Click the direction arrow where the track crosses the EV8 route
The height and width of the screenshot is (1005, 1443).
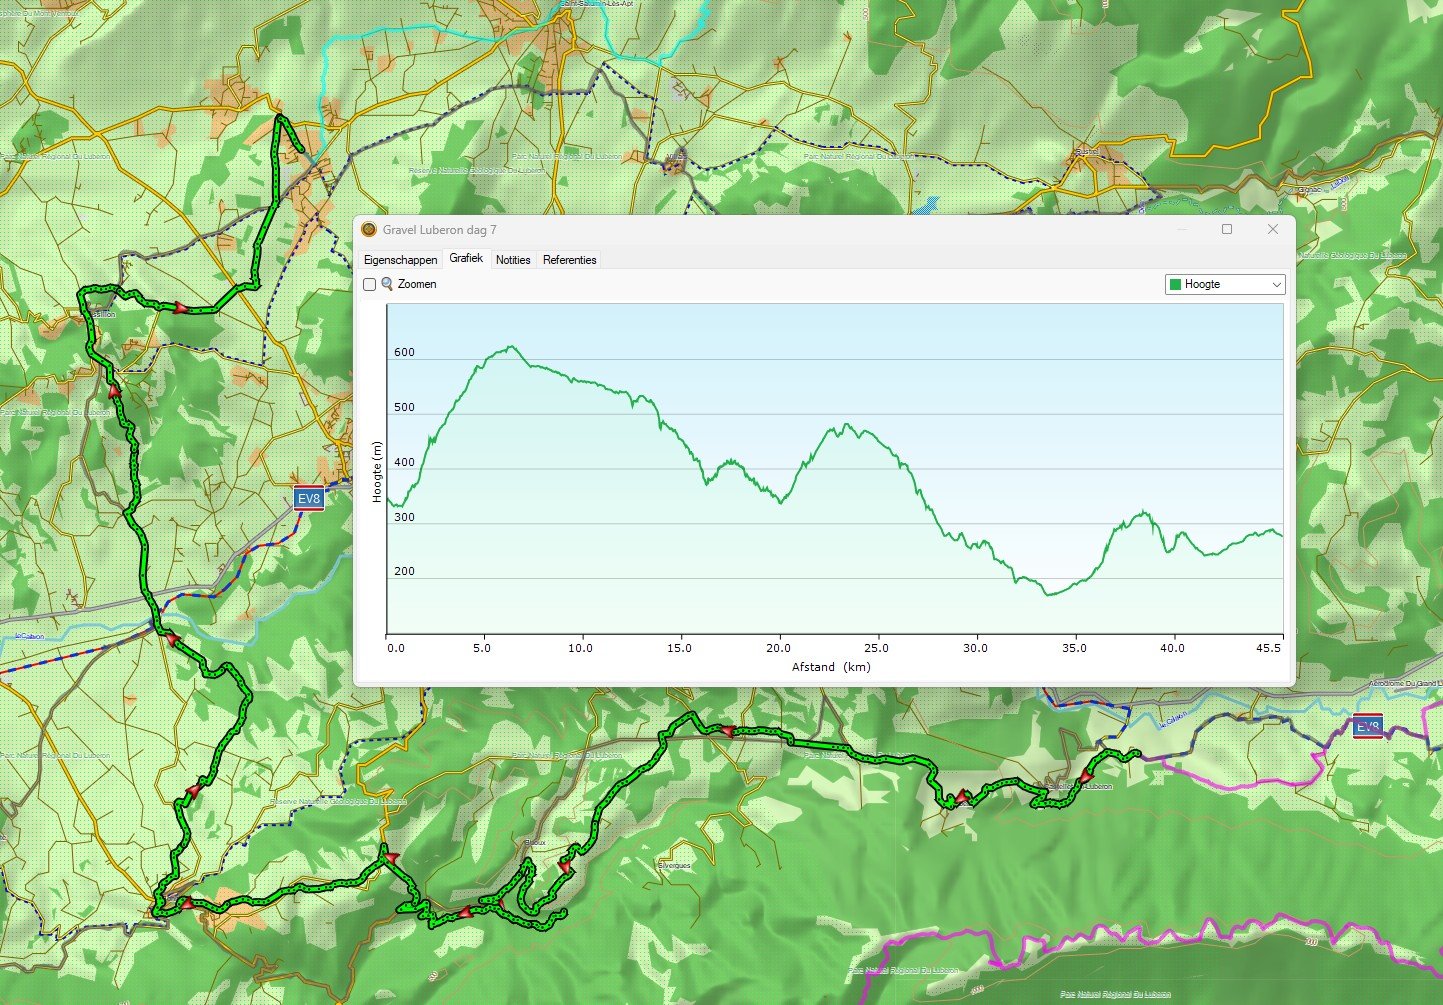[x=171, y=638]
